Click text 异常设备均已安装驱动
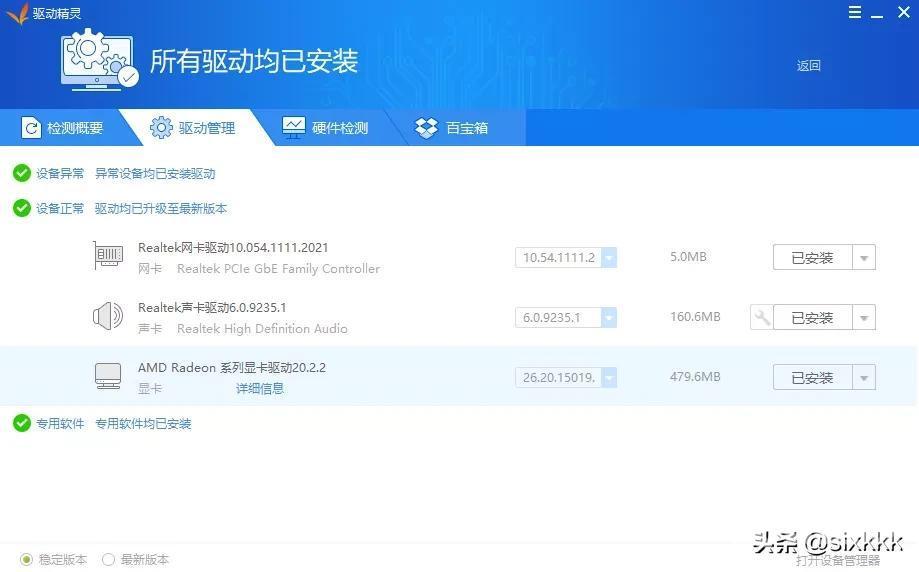Image resolution: width=919 pixels, height=572 pixels. (155, 173)
